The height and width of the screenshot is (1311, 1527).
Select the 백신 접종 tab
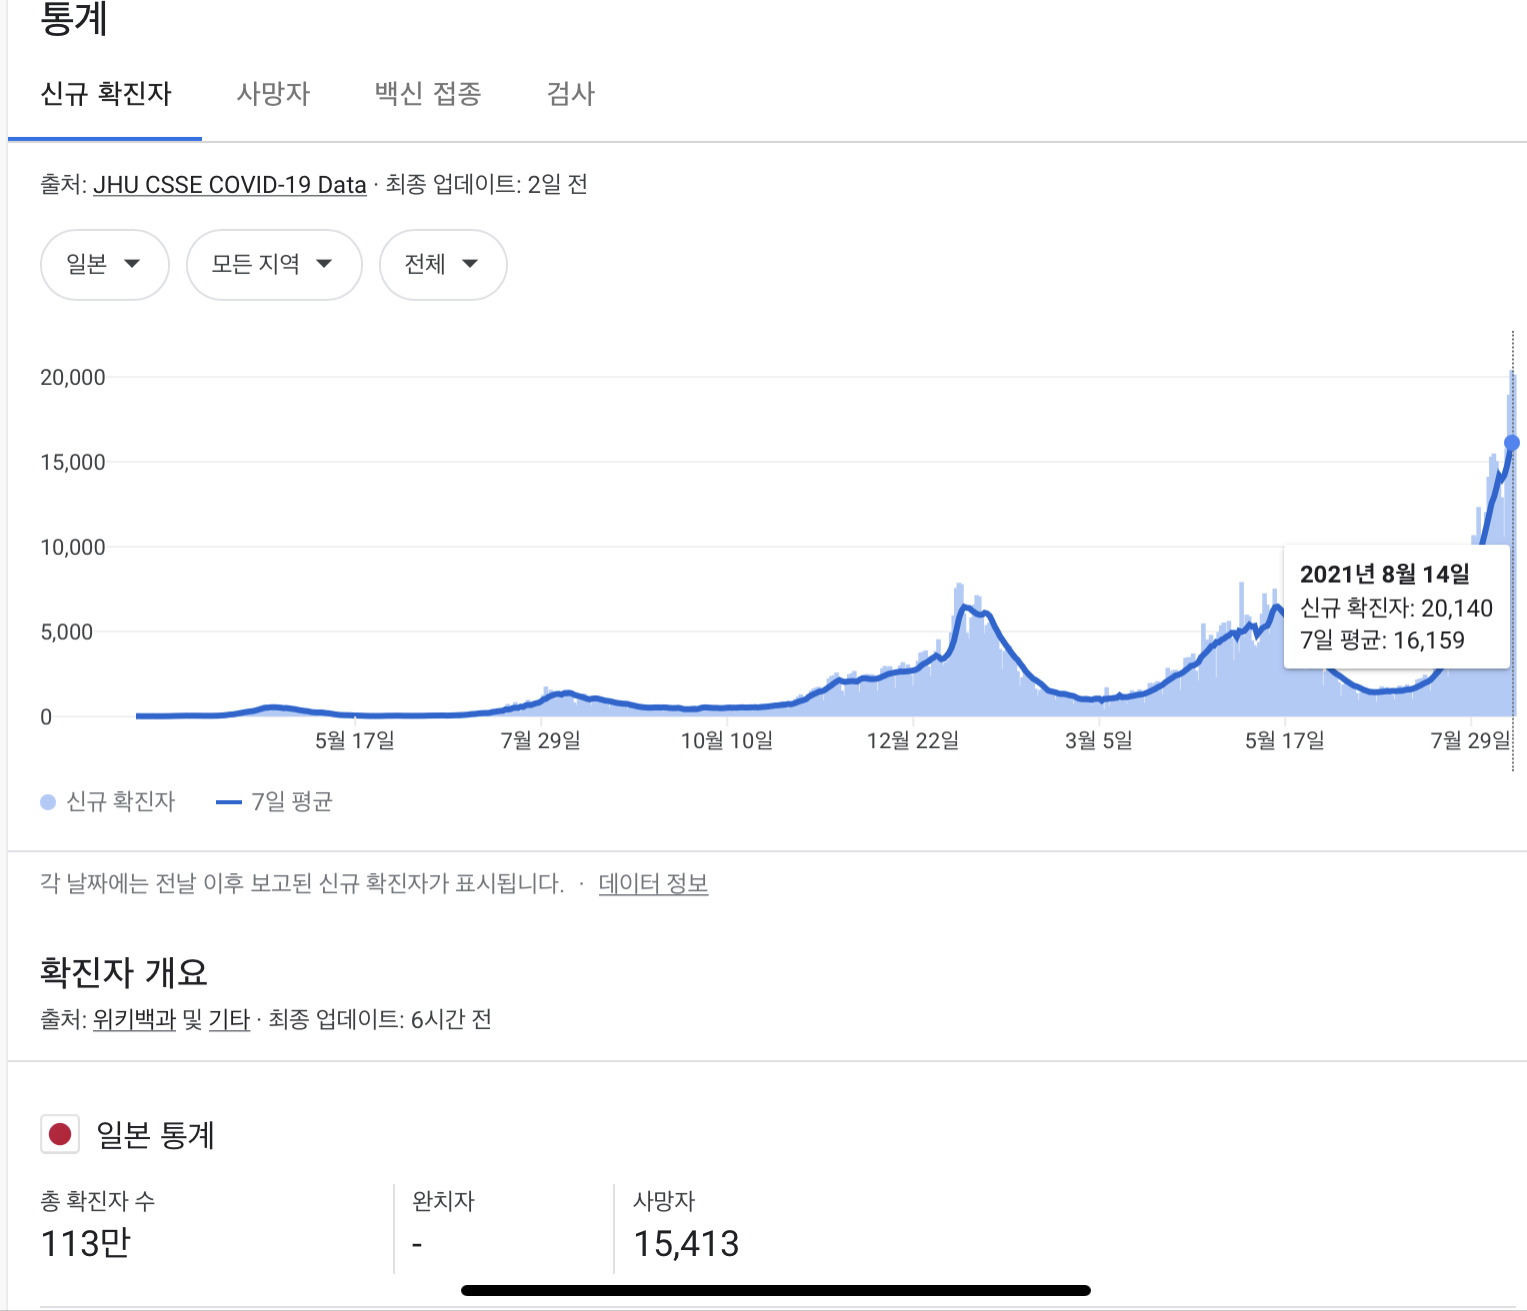[x=428, y=94]
